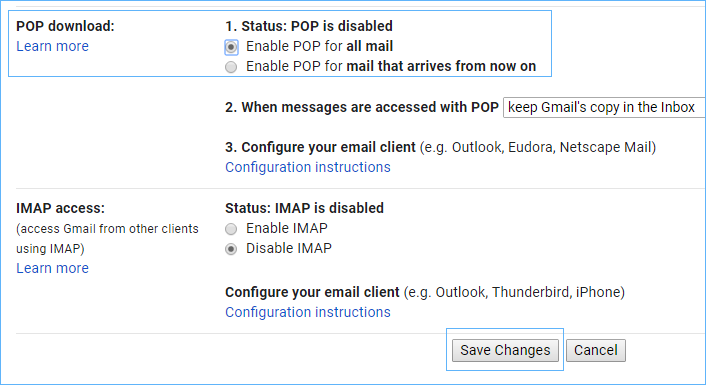The width and height of the screenshot is (706, 385).
Task: Open Learn more under POP download
Action: point(52,46)
